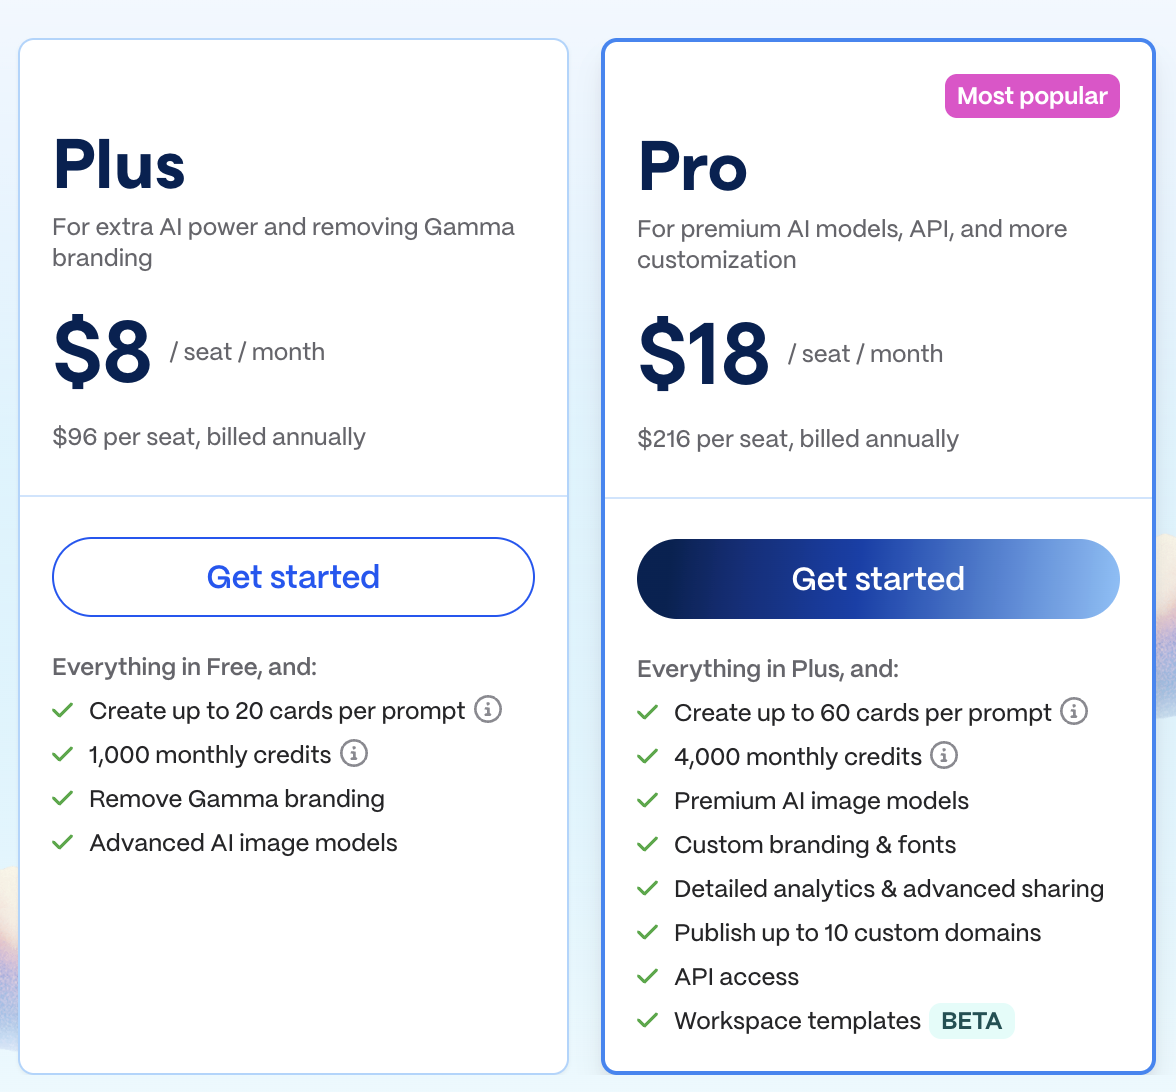This screenshot has height=1092, width=1176.
Task: Click info icon beside 4,000 monthly credits
Action: pyautogui.click(x=944, y=756)
